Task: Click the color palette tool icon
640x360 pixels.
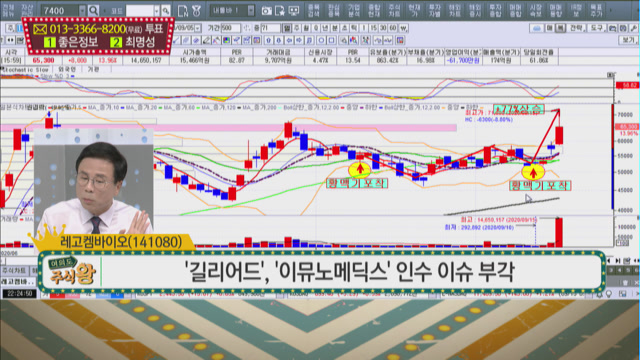Action: [227, 40]
